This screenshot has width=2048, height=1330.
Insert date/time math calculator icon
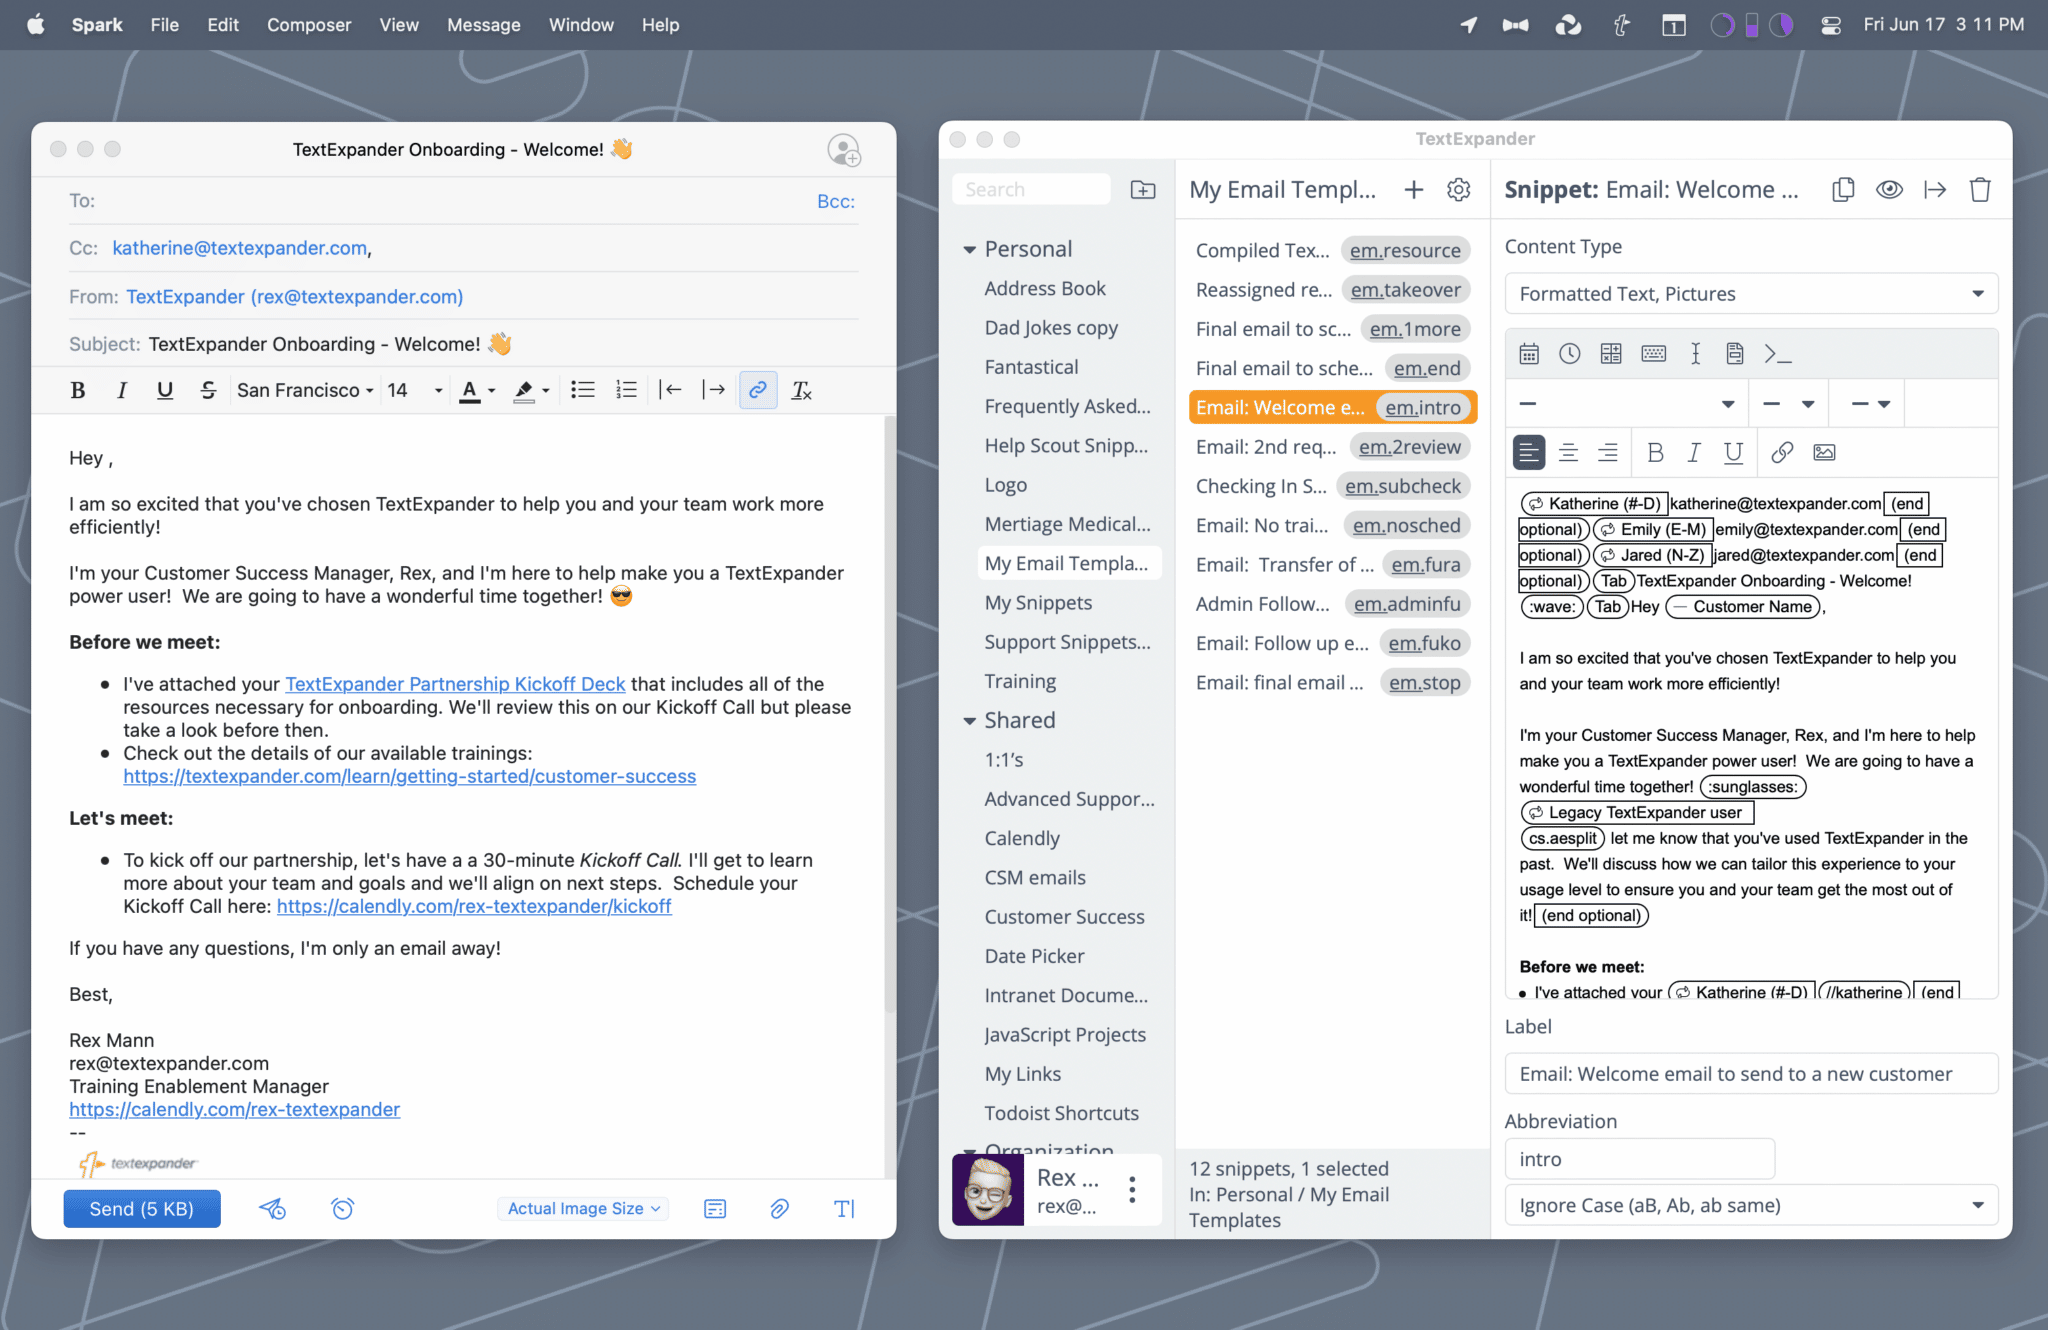point(1611,353)
